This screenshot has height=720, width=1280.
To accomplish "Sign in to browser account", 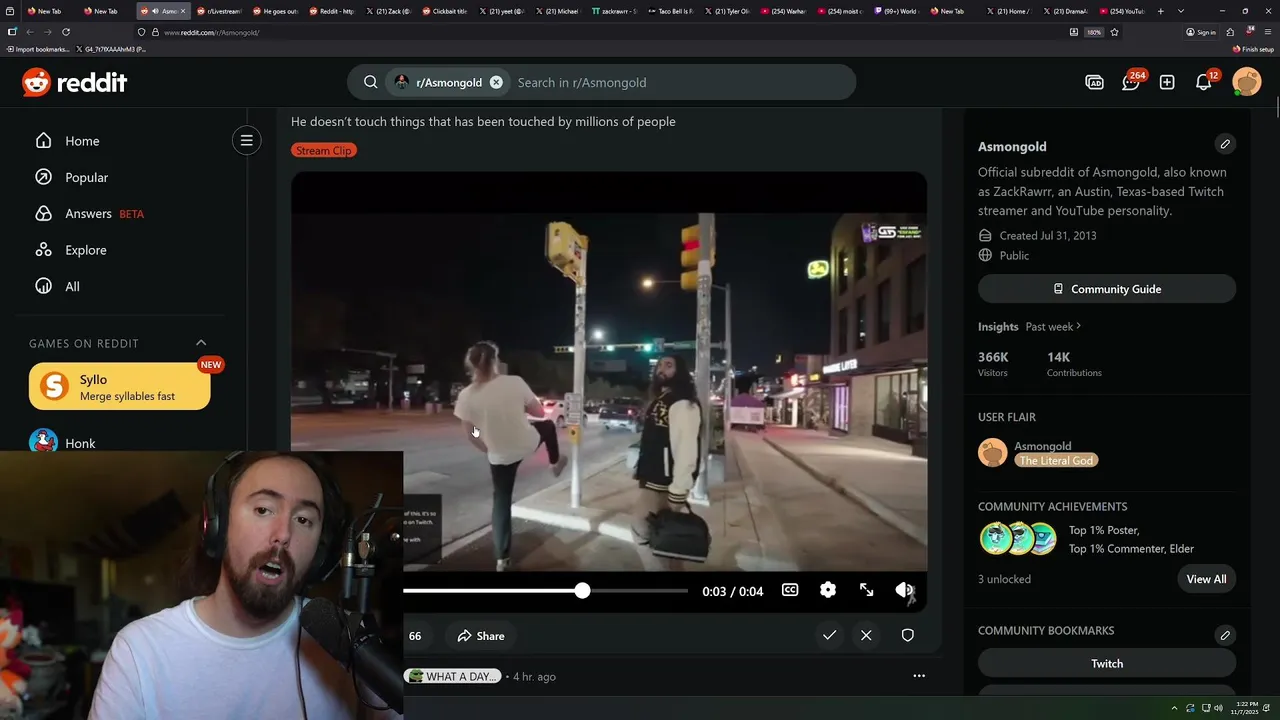I will (1201, 32).
